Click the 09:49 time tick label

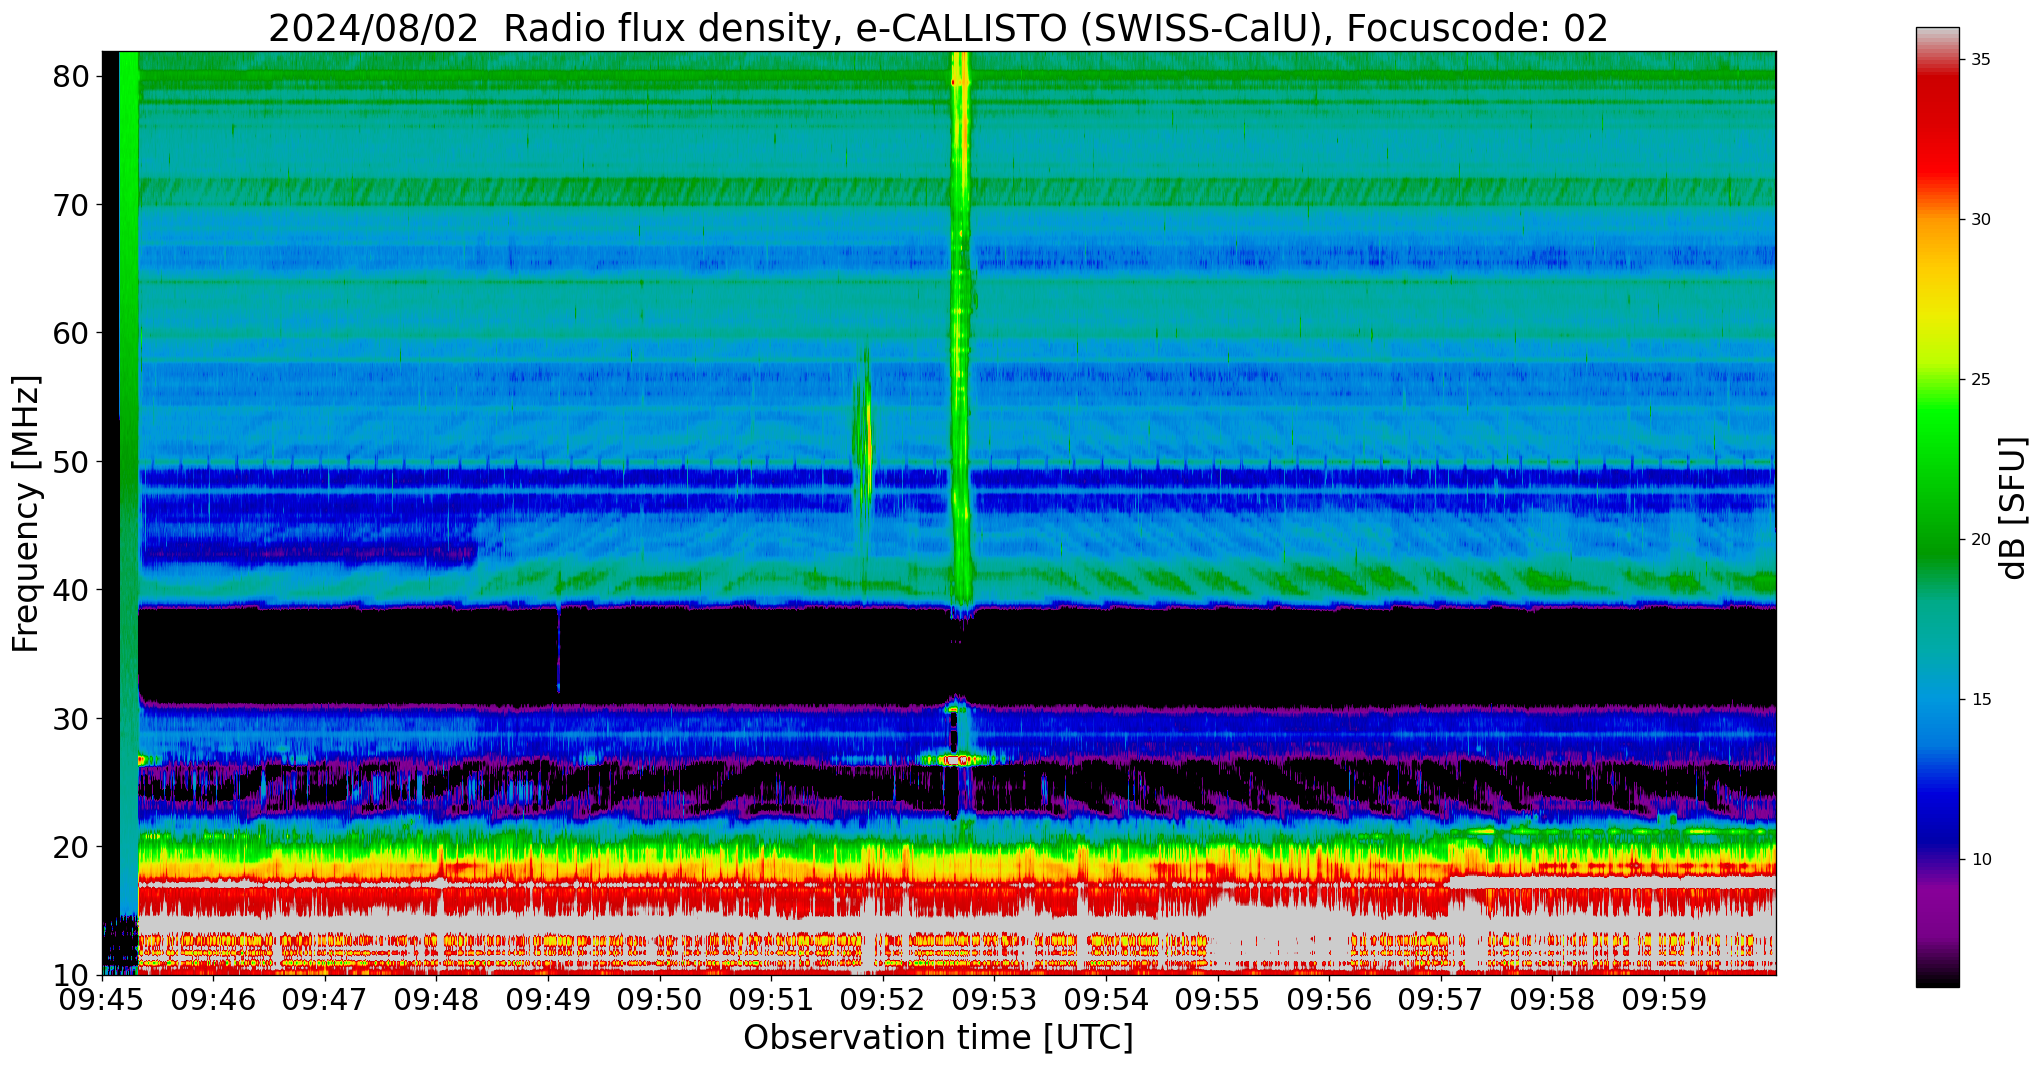(548, 999)
